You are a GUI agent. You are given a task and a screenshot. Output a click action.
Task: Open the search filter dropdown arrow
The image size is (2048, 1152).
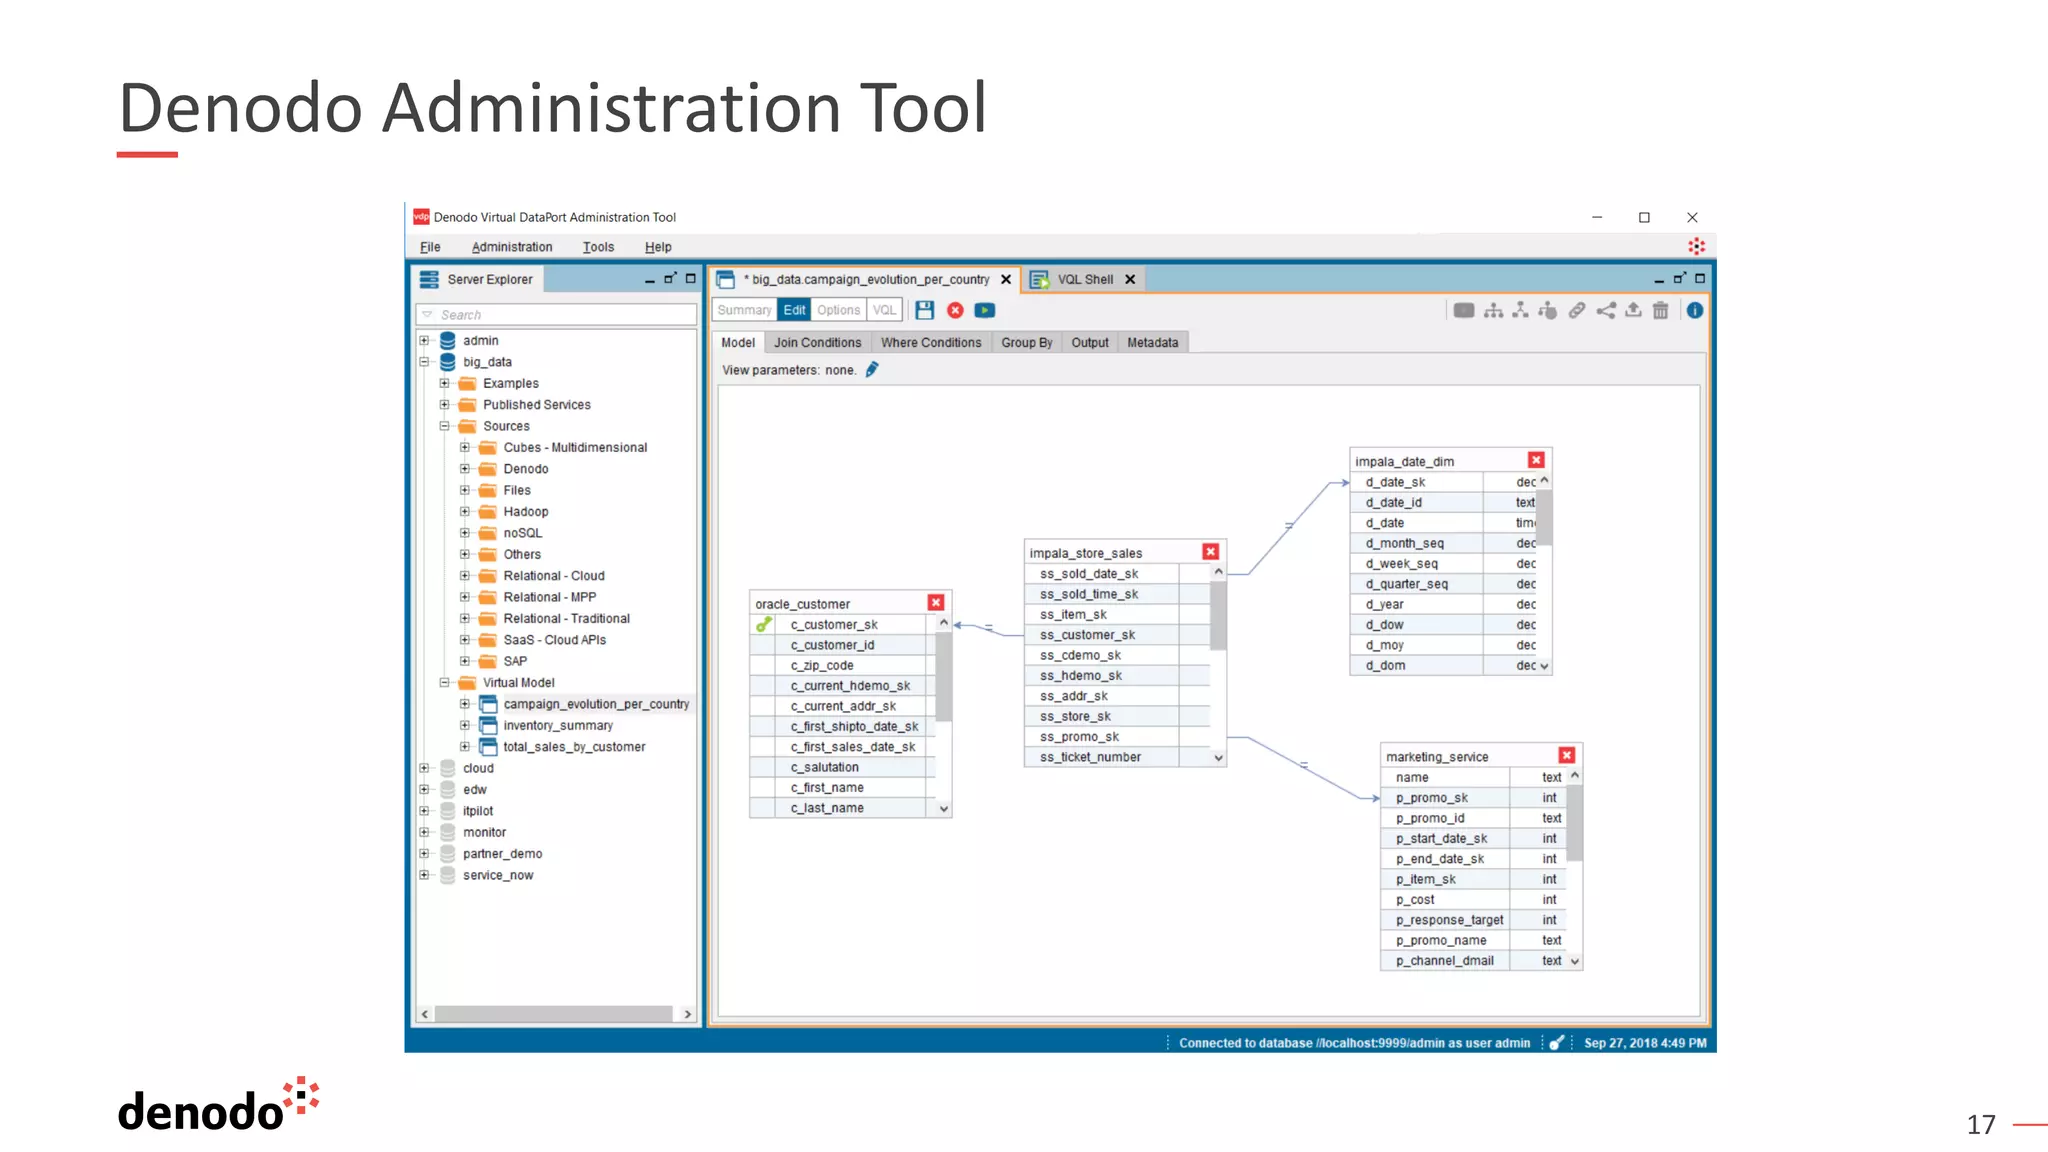(427, 314)
